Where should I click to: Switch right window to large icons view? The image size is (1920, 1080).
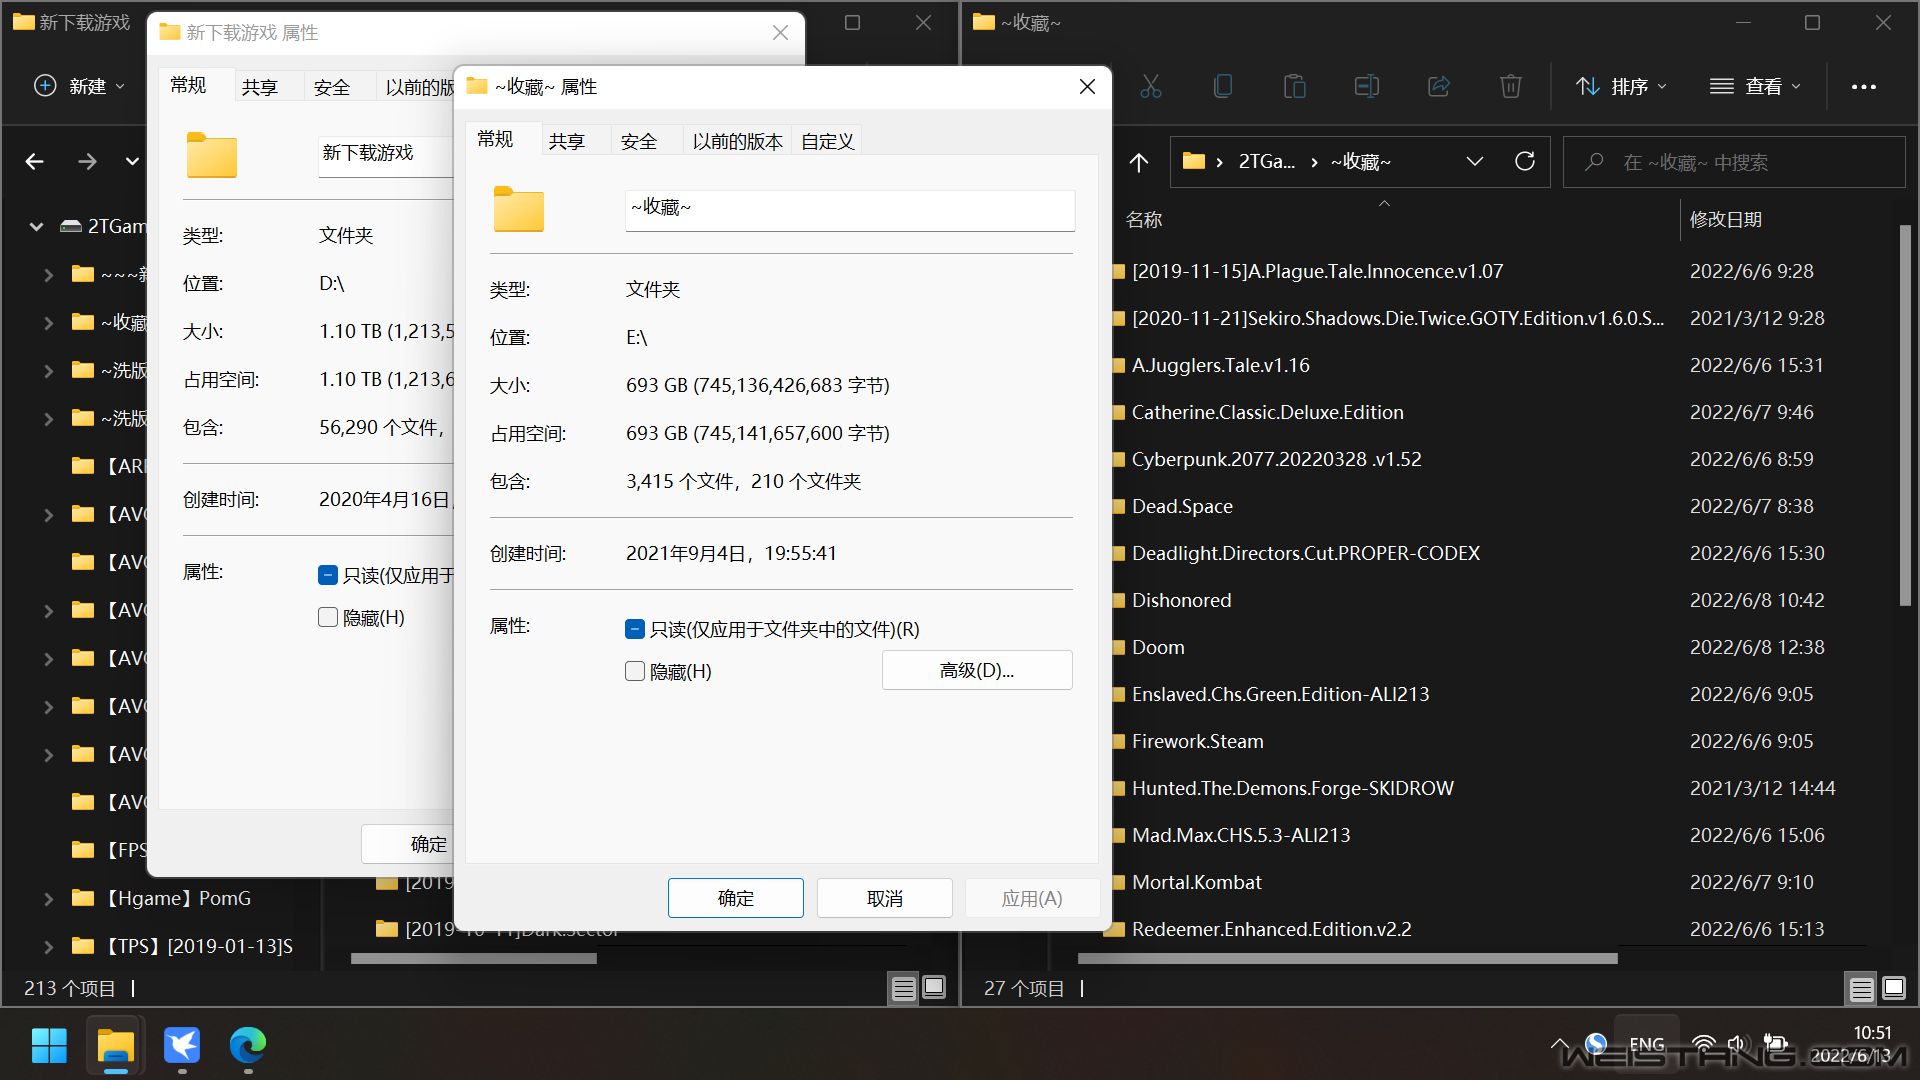pyautogui.click(x=1894, y=989)
